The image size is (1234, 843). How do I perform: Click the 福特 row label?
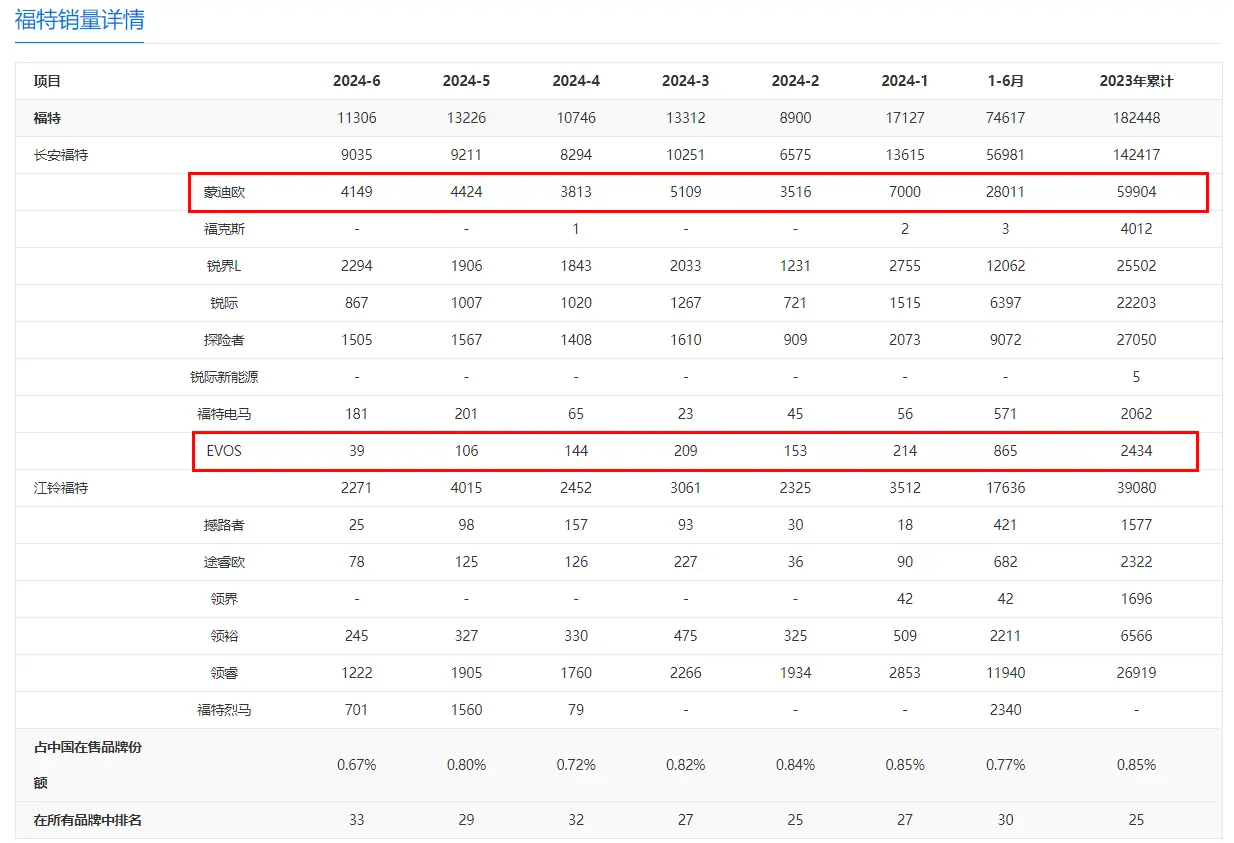(47, 118)
